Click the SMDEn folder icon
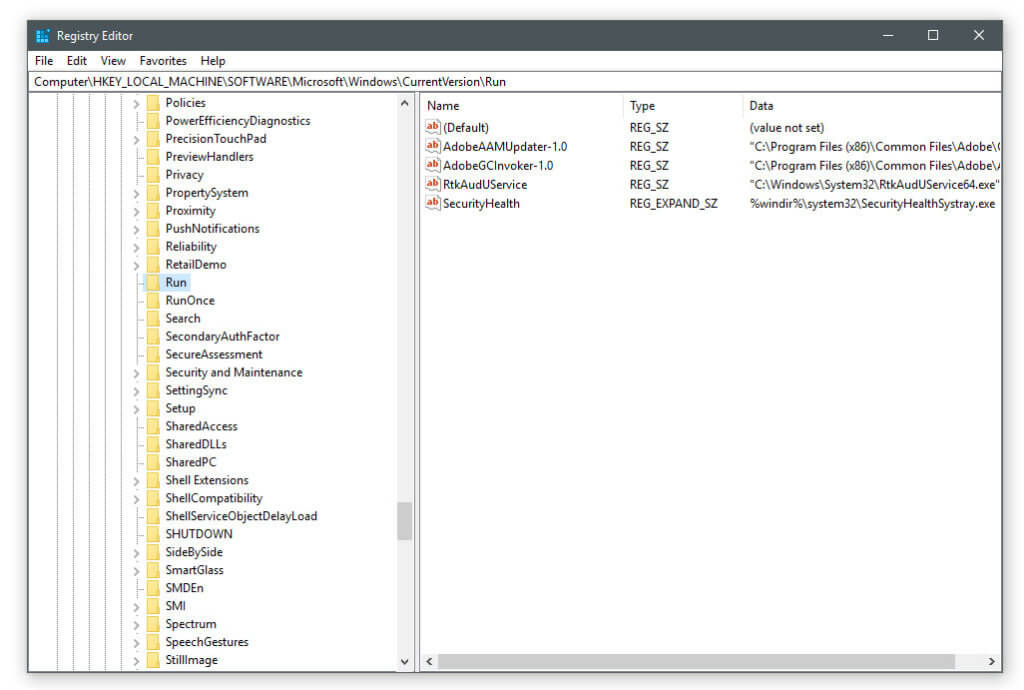The image size is (1024, 690). [153, 588]
